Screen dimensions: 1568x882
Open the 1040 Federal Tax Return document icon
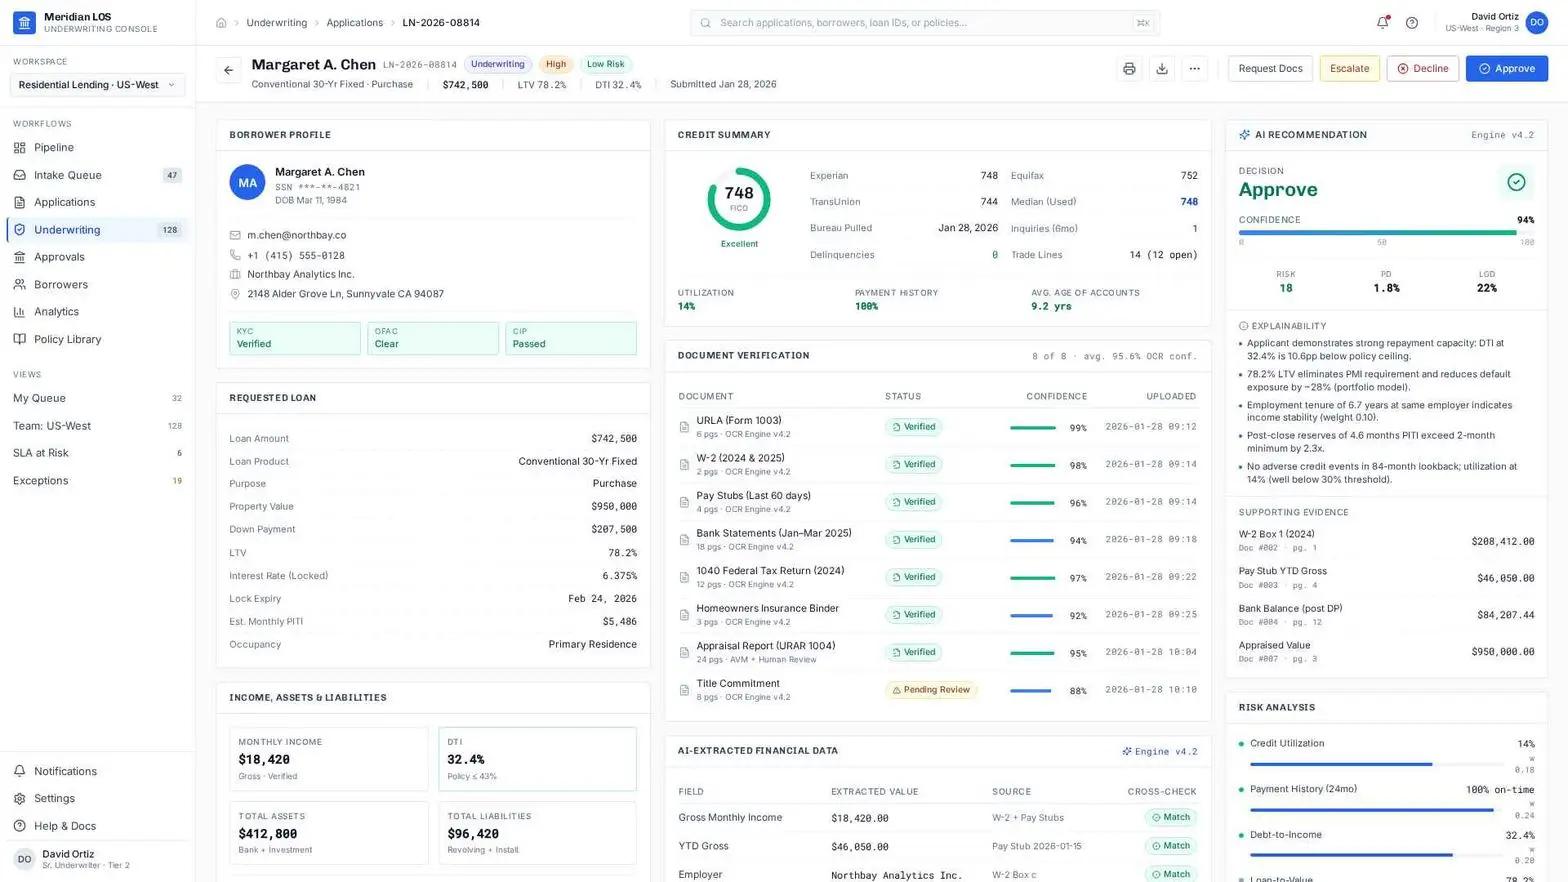pyautogui.click(x=684, y=577)
